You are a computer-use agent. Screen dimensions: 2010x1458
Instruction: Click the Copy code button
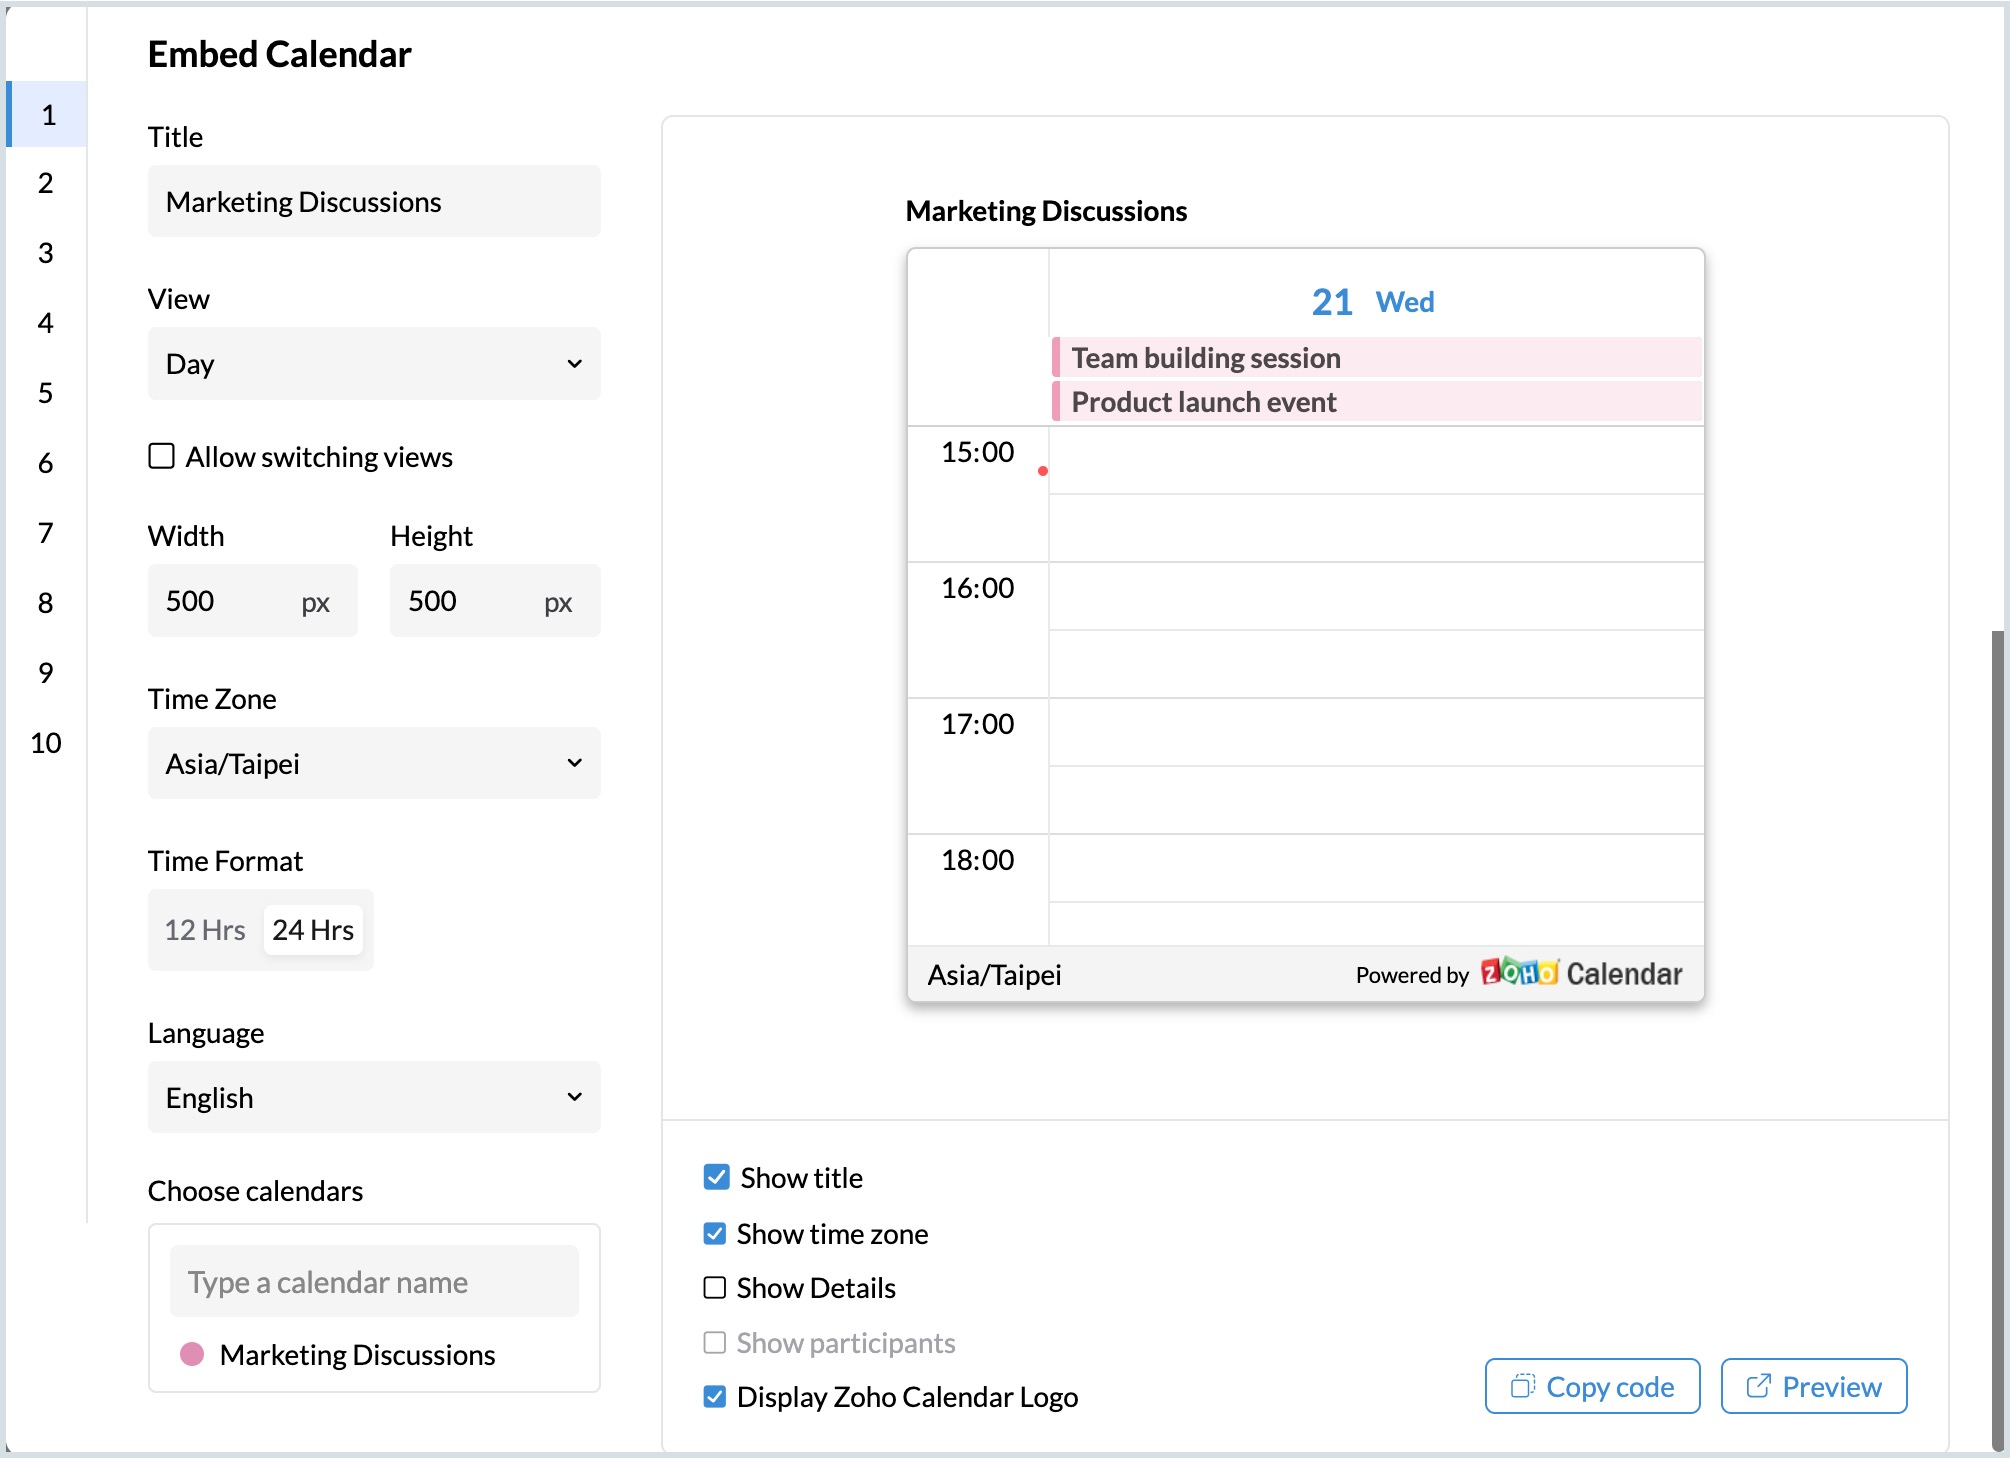coord(1592,1386)
